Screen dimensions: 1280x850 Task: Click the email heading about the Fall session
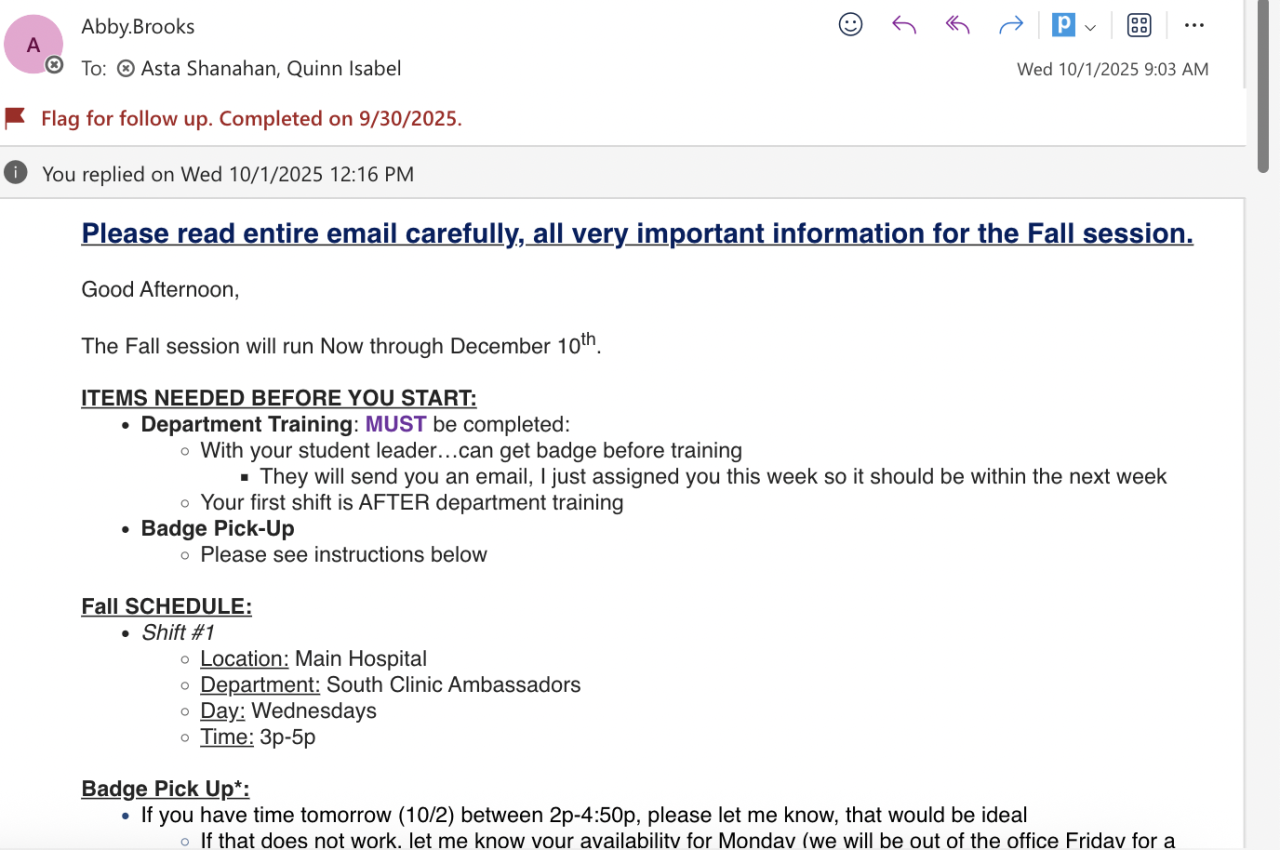tap(637, 233)
